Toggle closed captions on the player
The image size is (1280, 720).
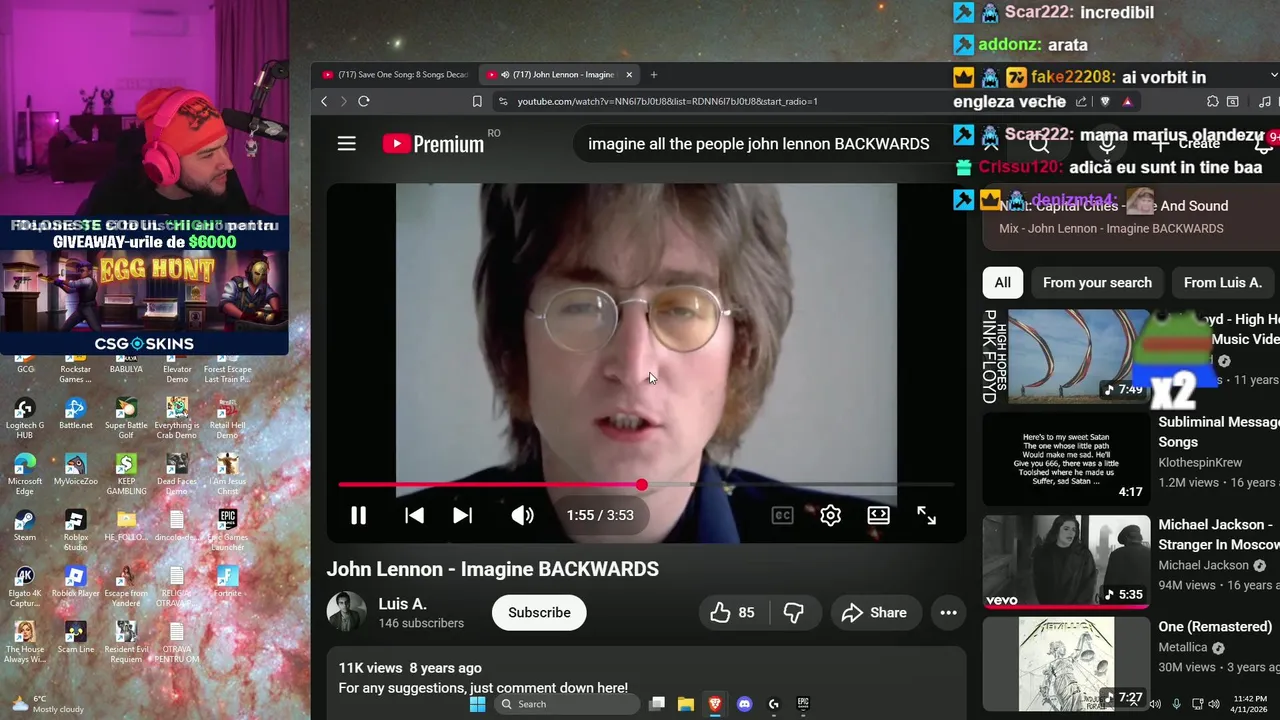pos(782,515)
